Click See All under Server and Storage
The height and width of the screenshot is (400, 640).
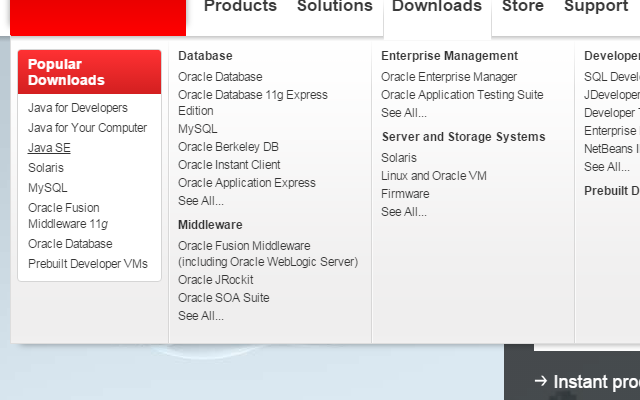(x=404, y=212)
